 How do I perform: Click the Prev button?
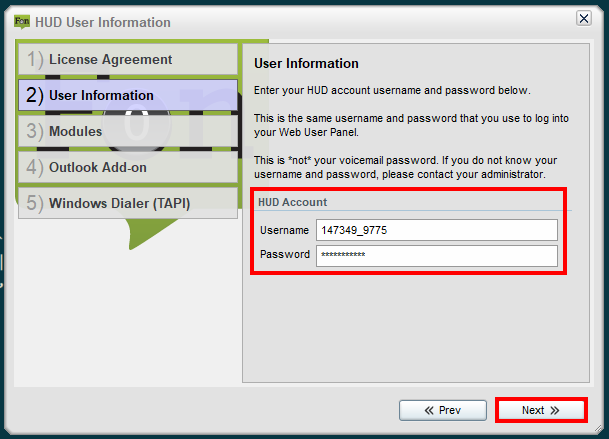point(443,410)
